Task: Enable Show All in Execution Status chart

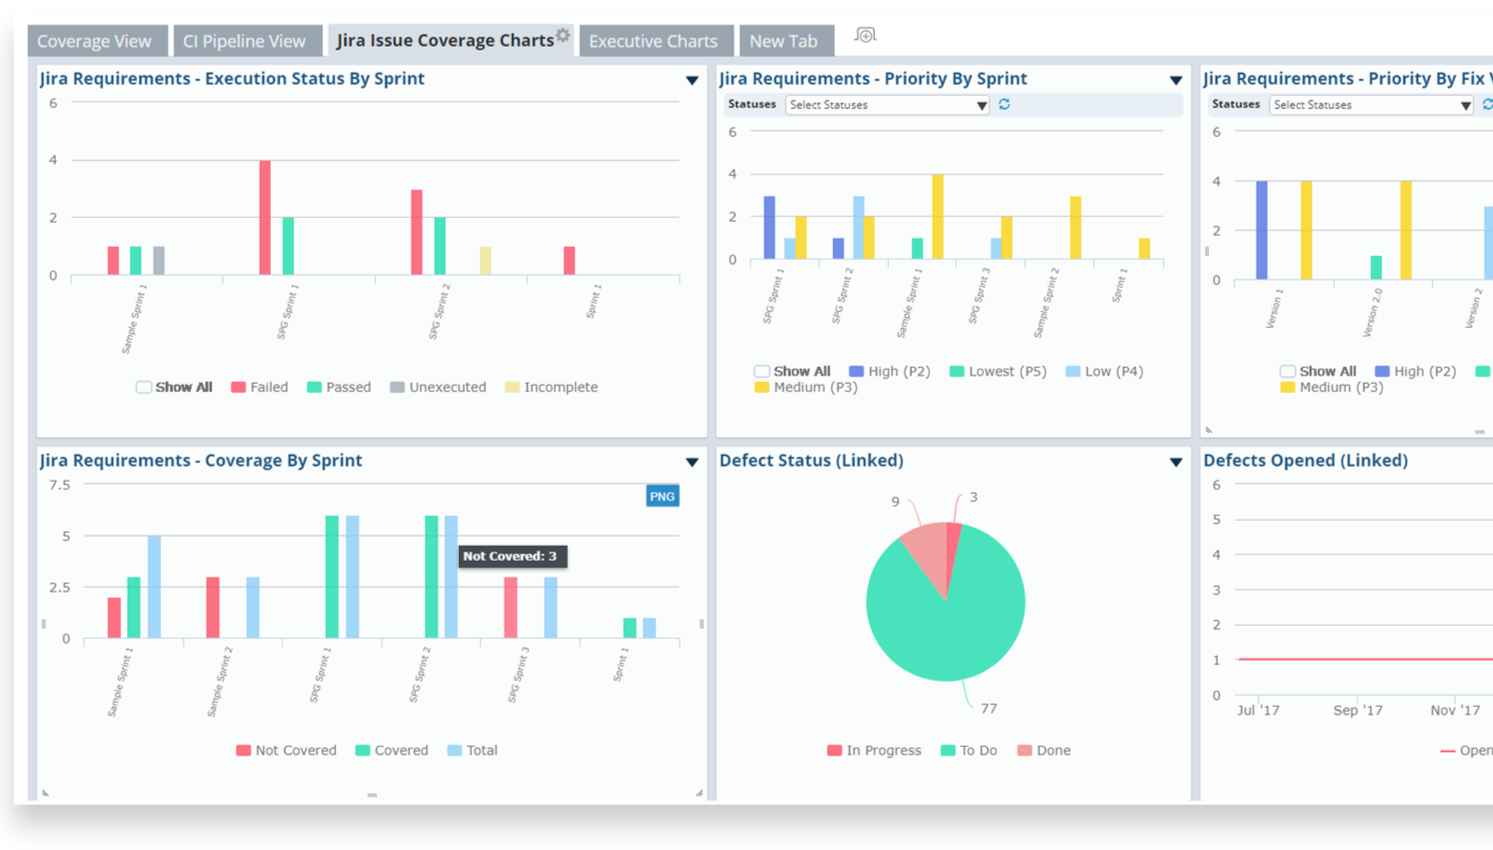Action: coord(144,387)
